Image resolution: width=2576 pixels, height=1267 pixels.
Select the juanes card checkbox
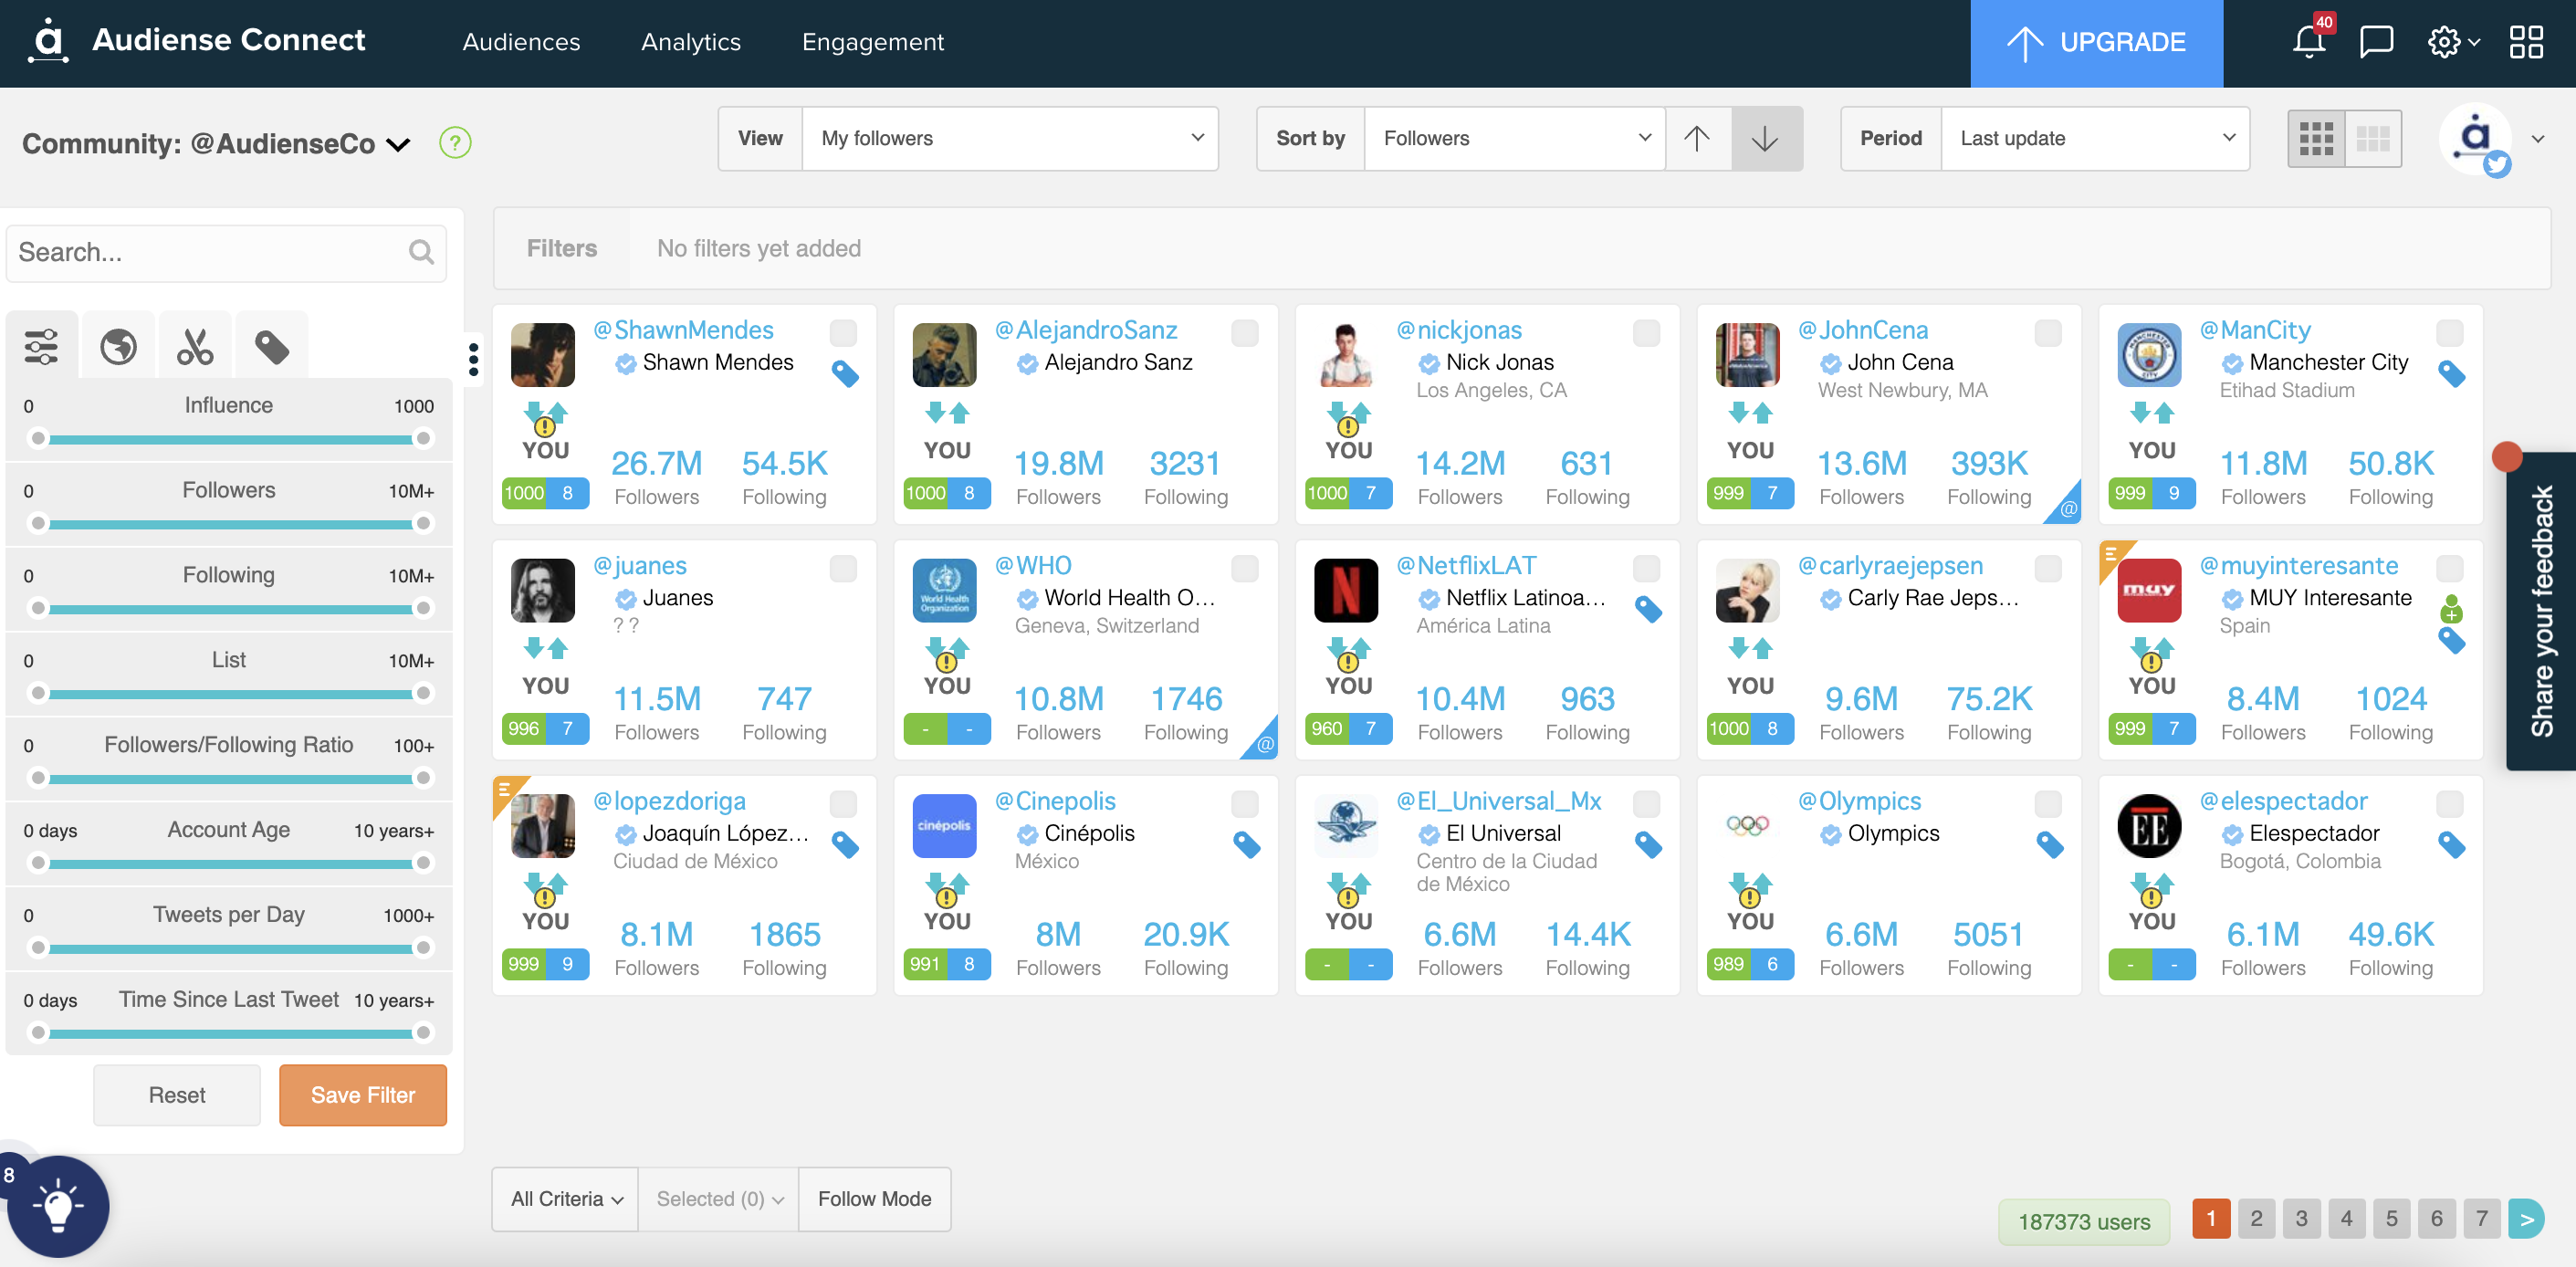(x=843, y=569)
